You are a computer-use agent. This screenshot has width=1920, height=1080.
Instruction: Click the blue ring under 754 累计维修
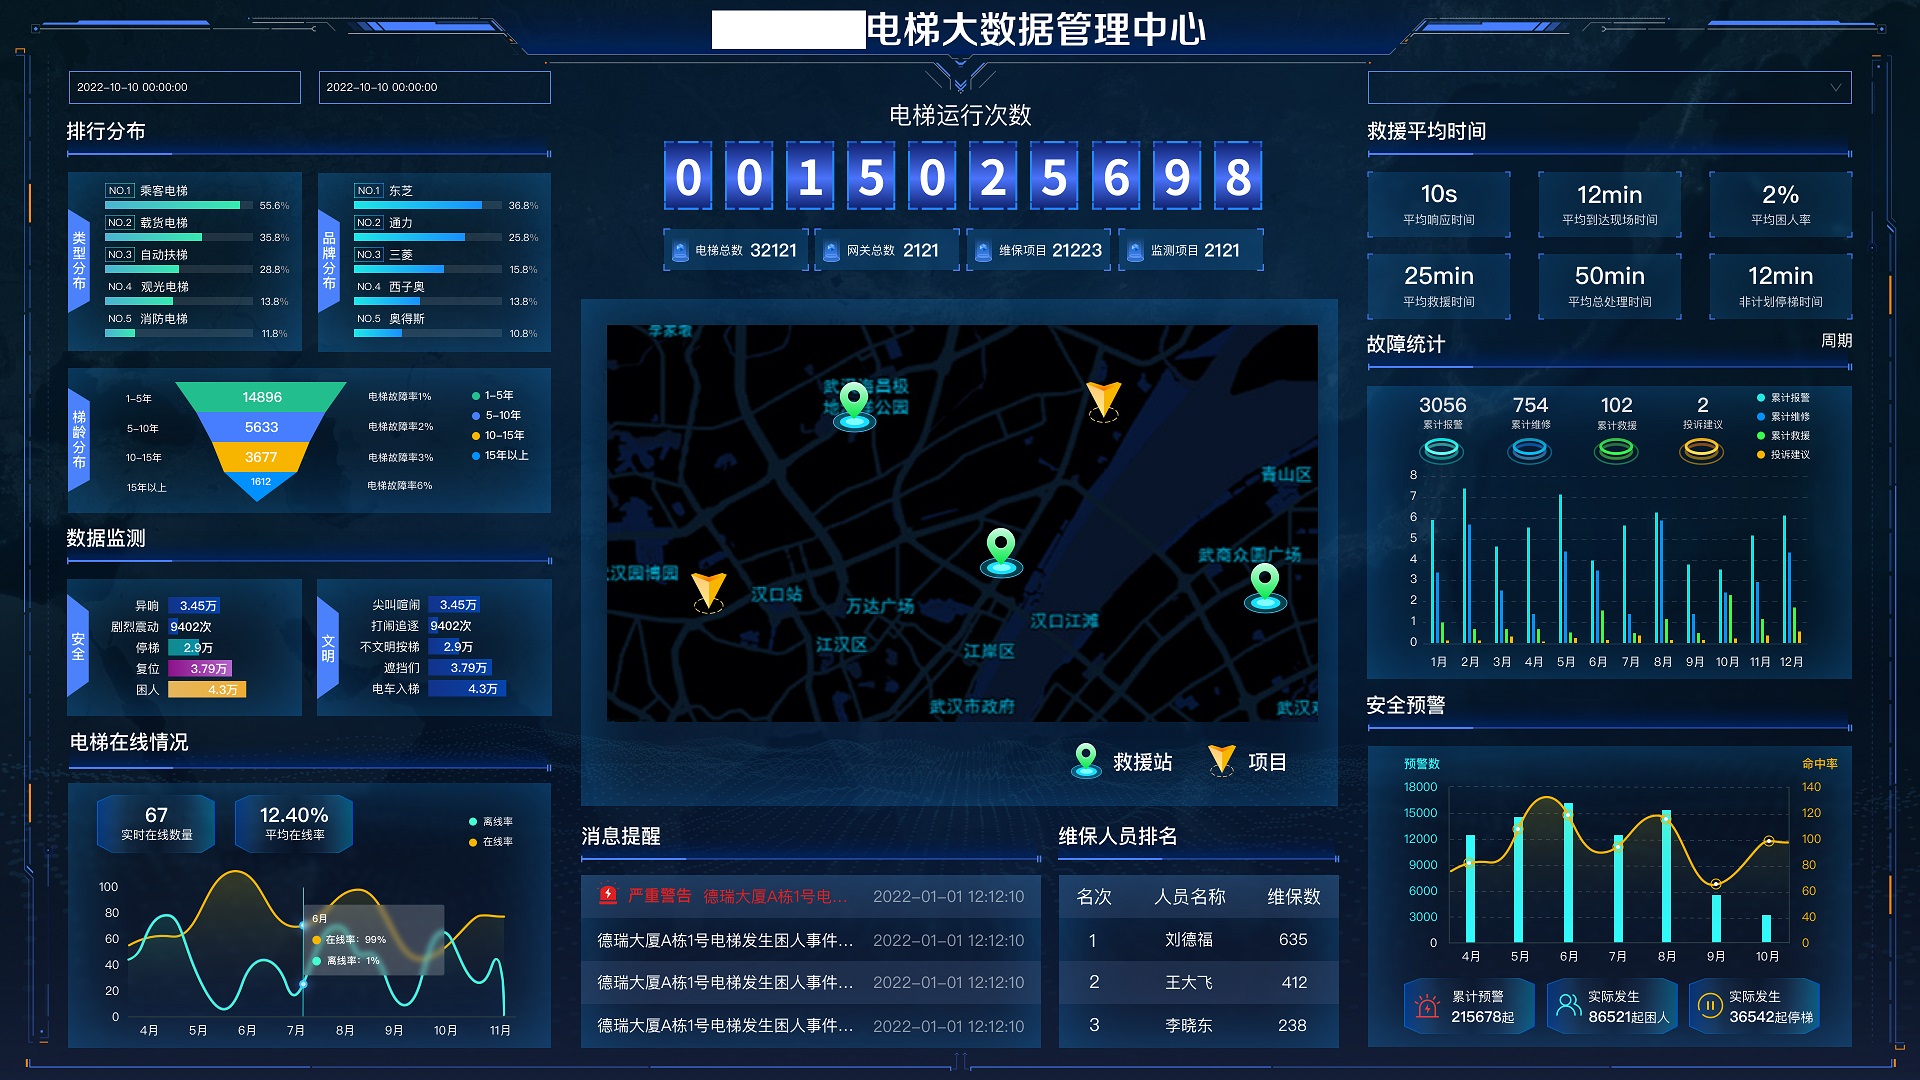1529,450
